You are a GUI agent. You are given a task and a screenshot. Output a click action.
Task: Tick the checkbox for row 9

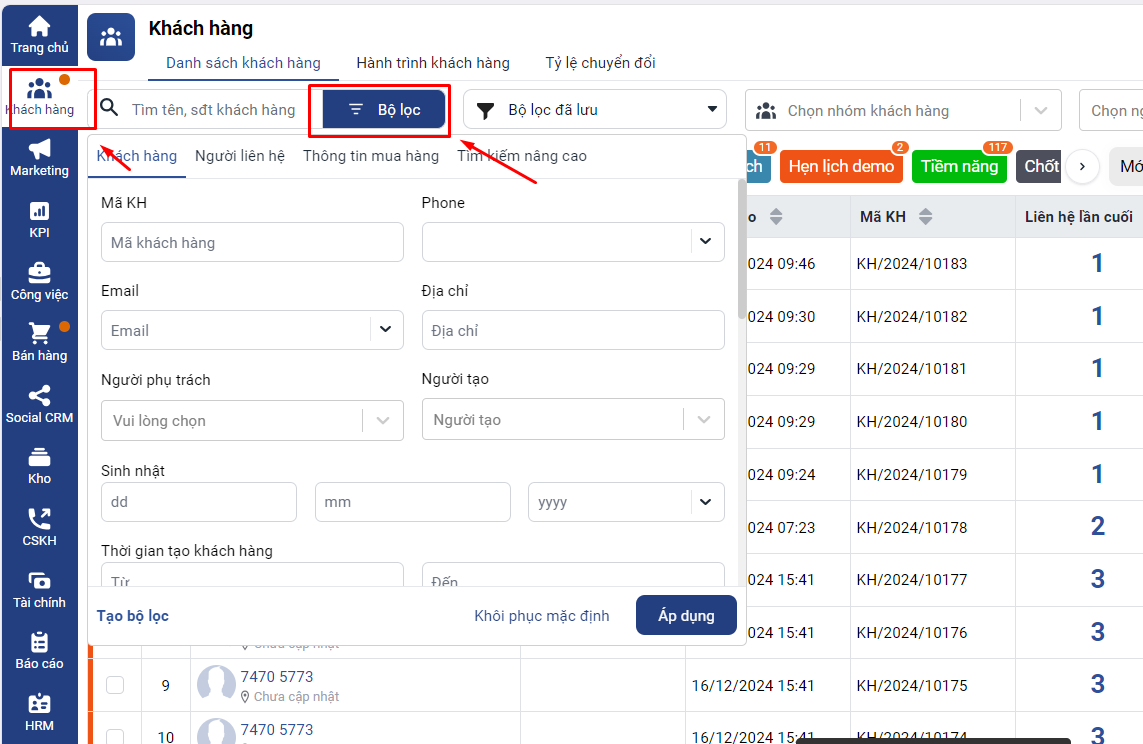coord(115,685)
